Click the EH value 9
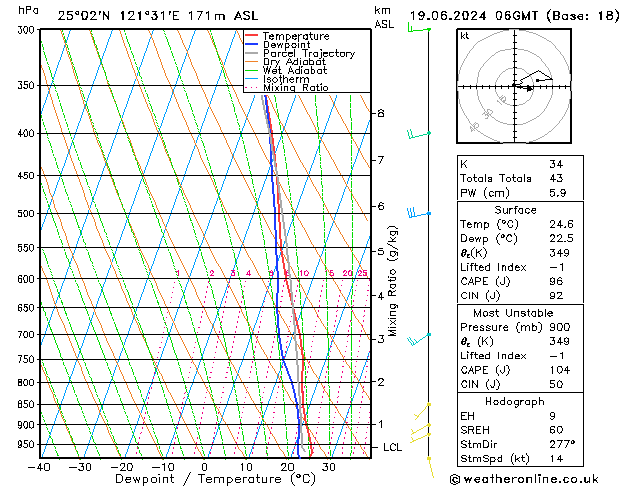This screenshot has height=486, width=629. click(x=552, y=416)
